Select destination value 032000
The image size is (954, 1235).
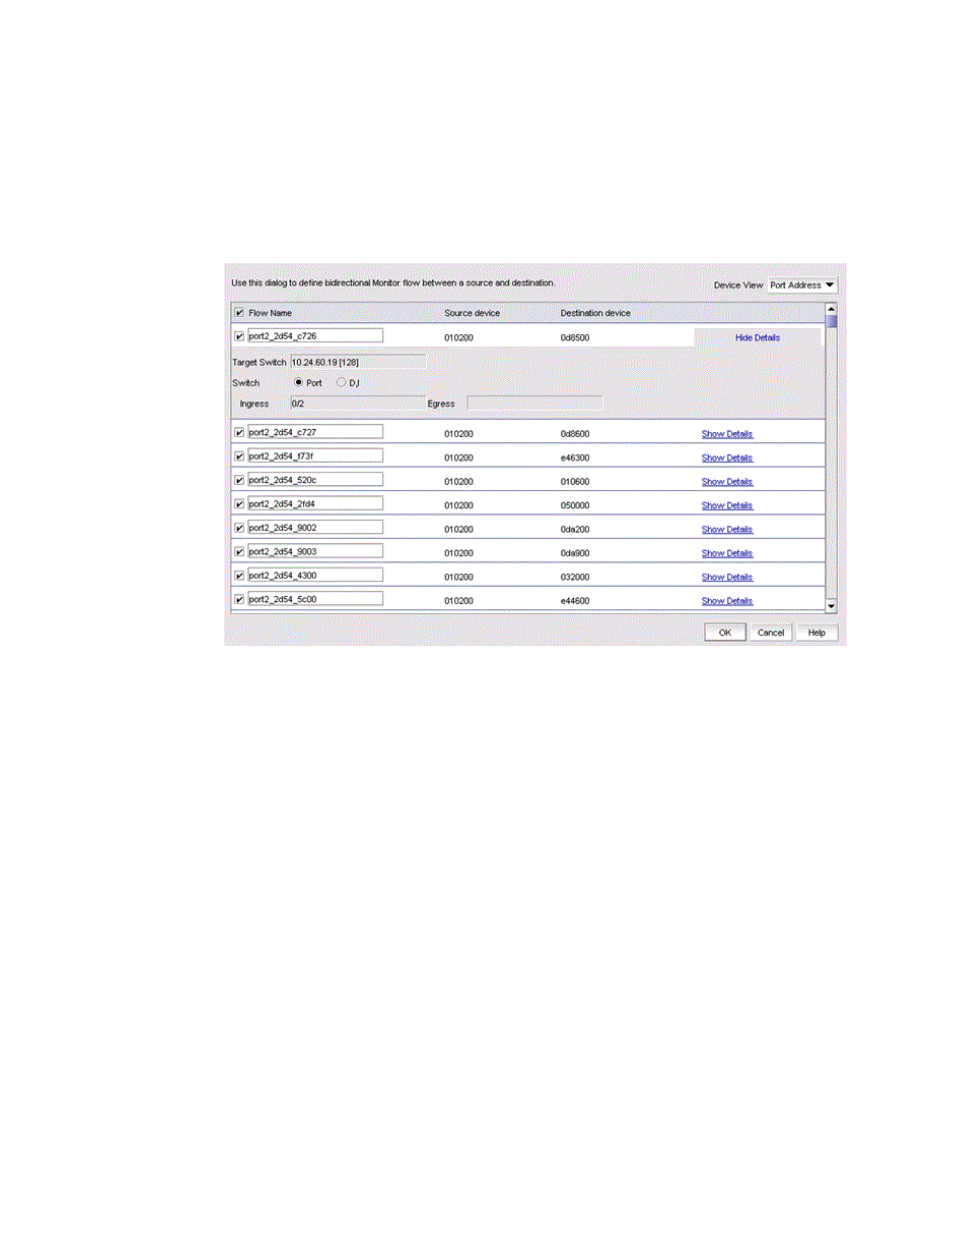(x=575, y=577)
